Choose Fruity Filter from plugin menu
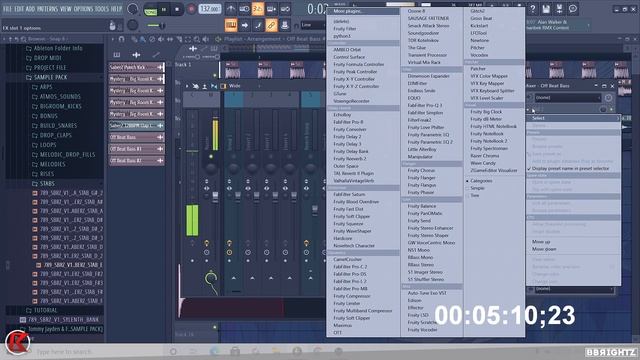Viewport: 640px width, 360px height. coord(344,29)
